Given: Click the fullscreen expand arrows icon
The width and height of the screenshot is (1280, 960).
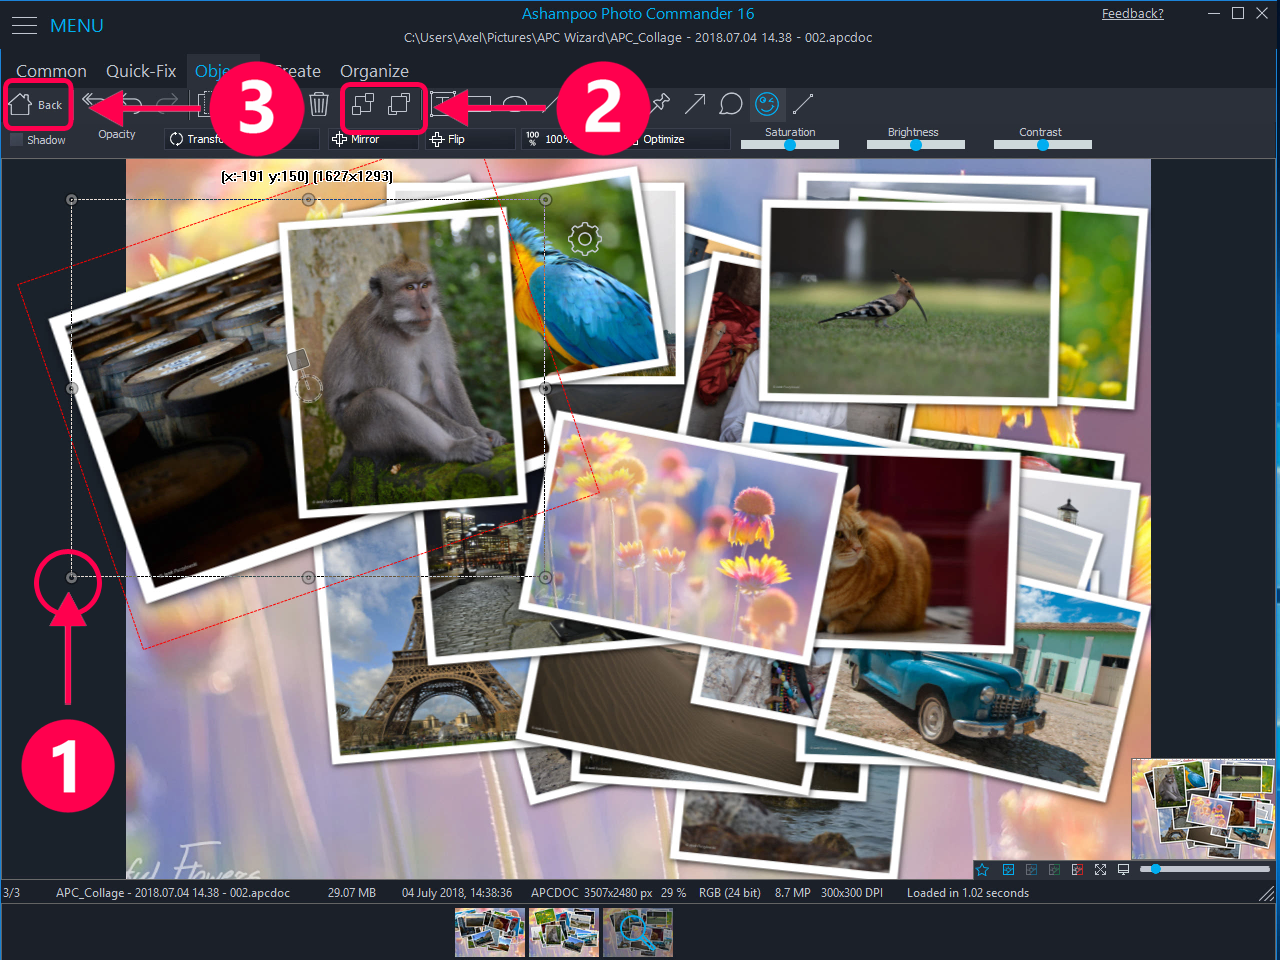Looking at the screenshot, I should pos(1100,870).
